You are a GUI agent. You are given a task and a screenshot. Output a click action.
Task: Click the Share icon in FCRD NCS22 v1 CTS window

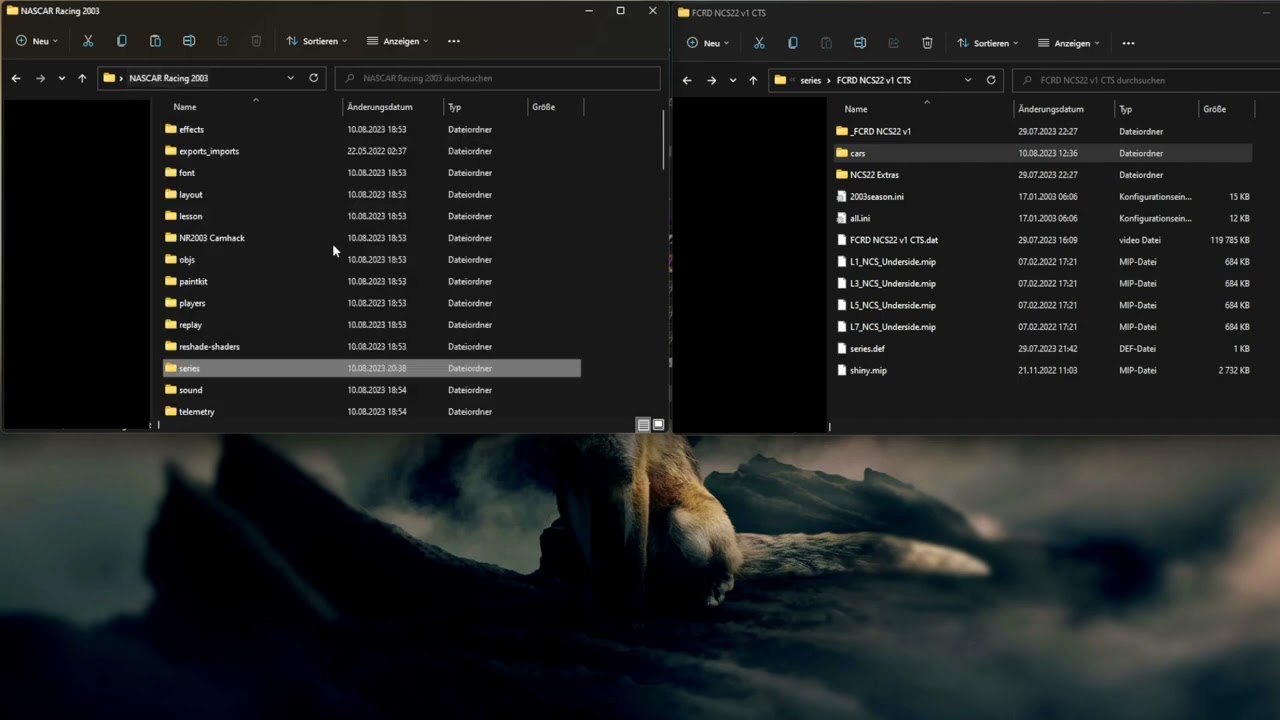click(x=893, y=43)
